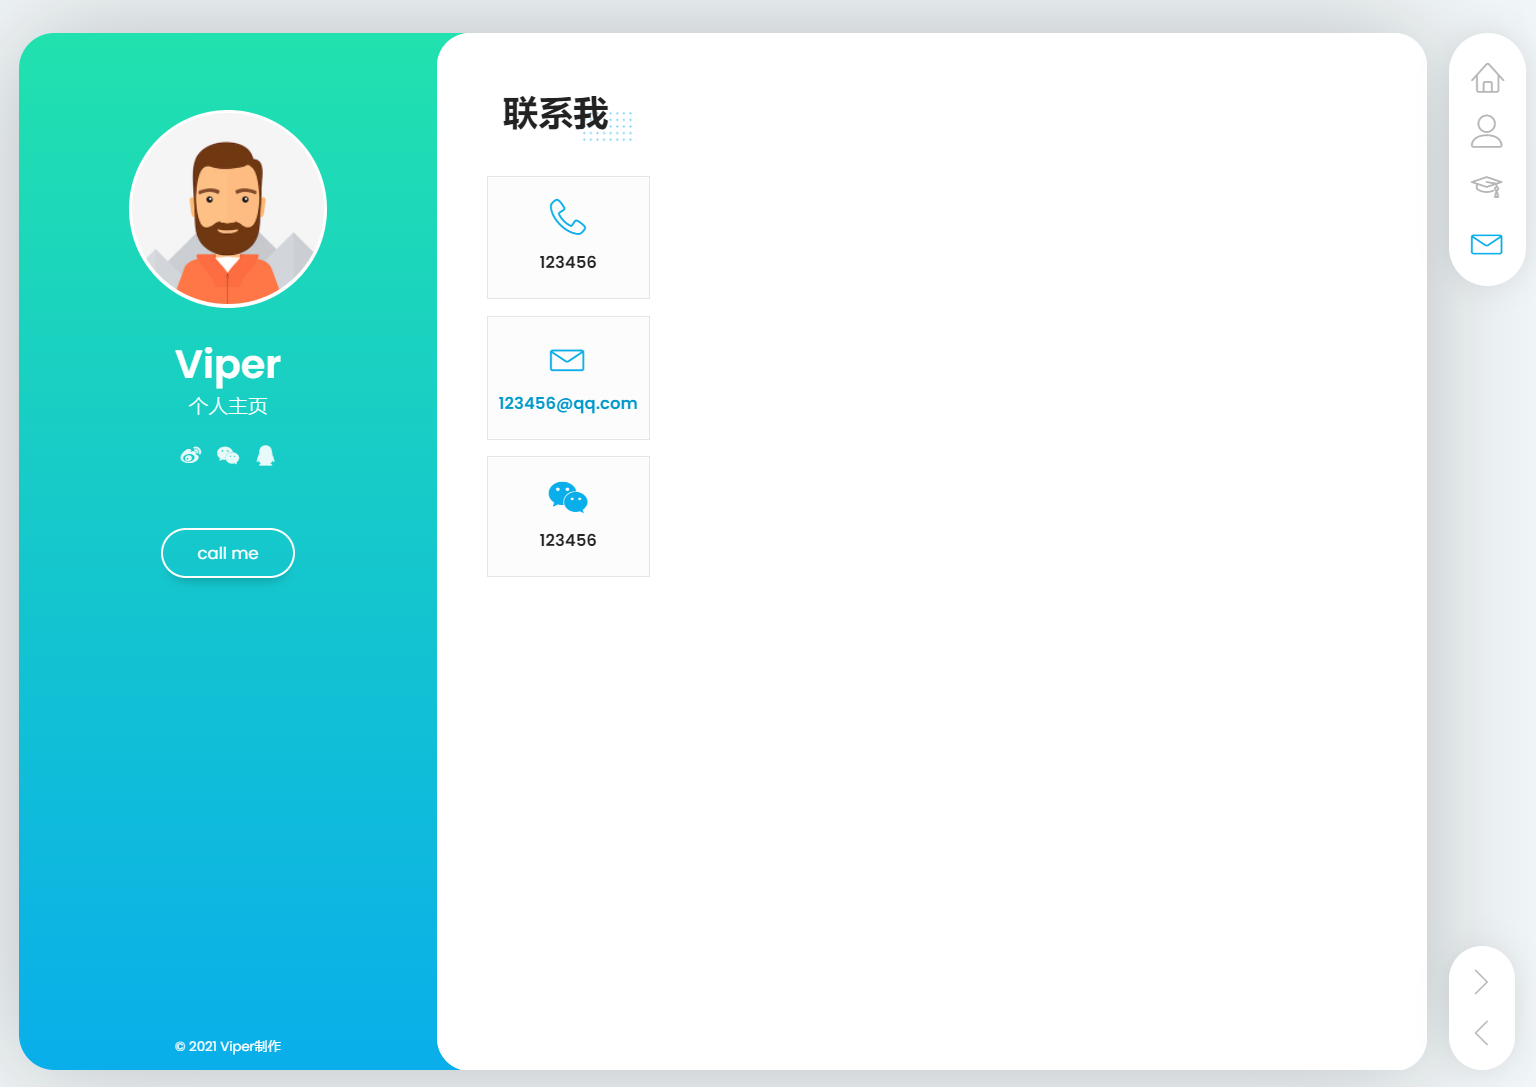Go to previous page with left chevron
Screen dimensions: 1536x1087
tap(1481, 1033)
